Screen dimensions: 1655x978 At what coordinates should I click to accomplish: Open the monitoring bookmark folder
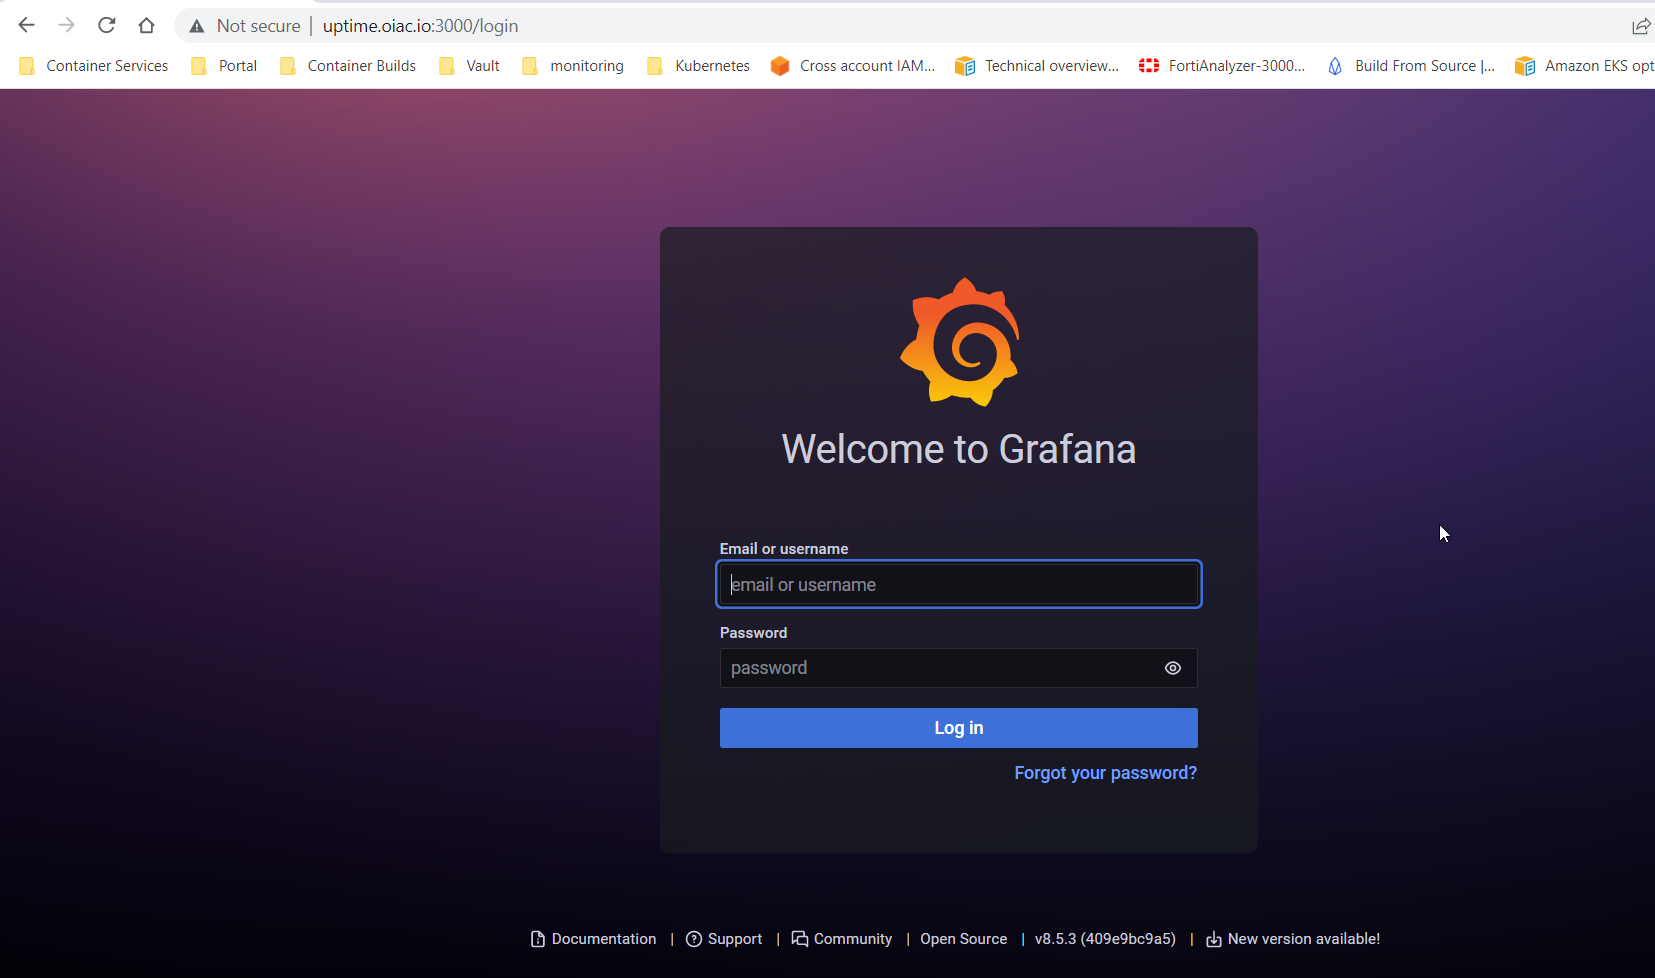573,66
